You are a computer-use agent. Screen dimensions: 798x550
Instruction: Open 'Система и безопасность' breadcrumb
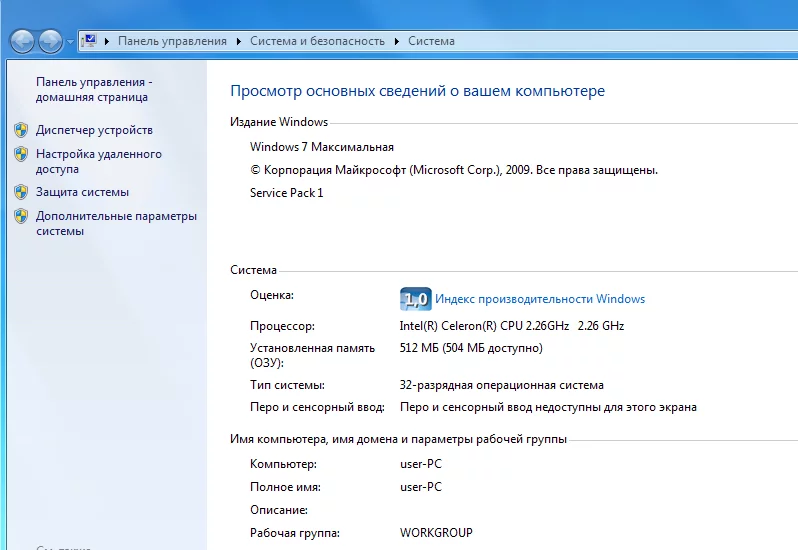(317, 41)
